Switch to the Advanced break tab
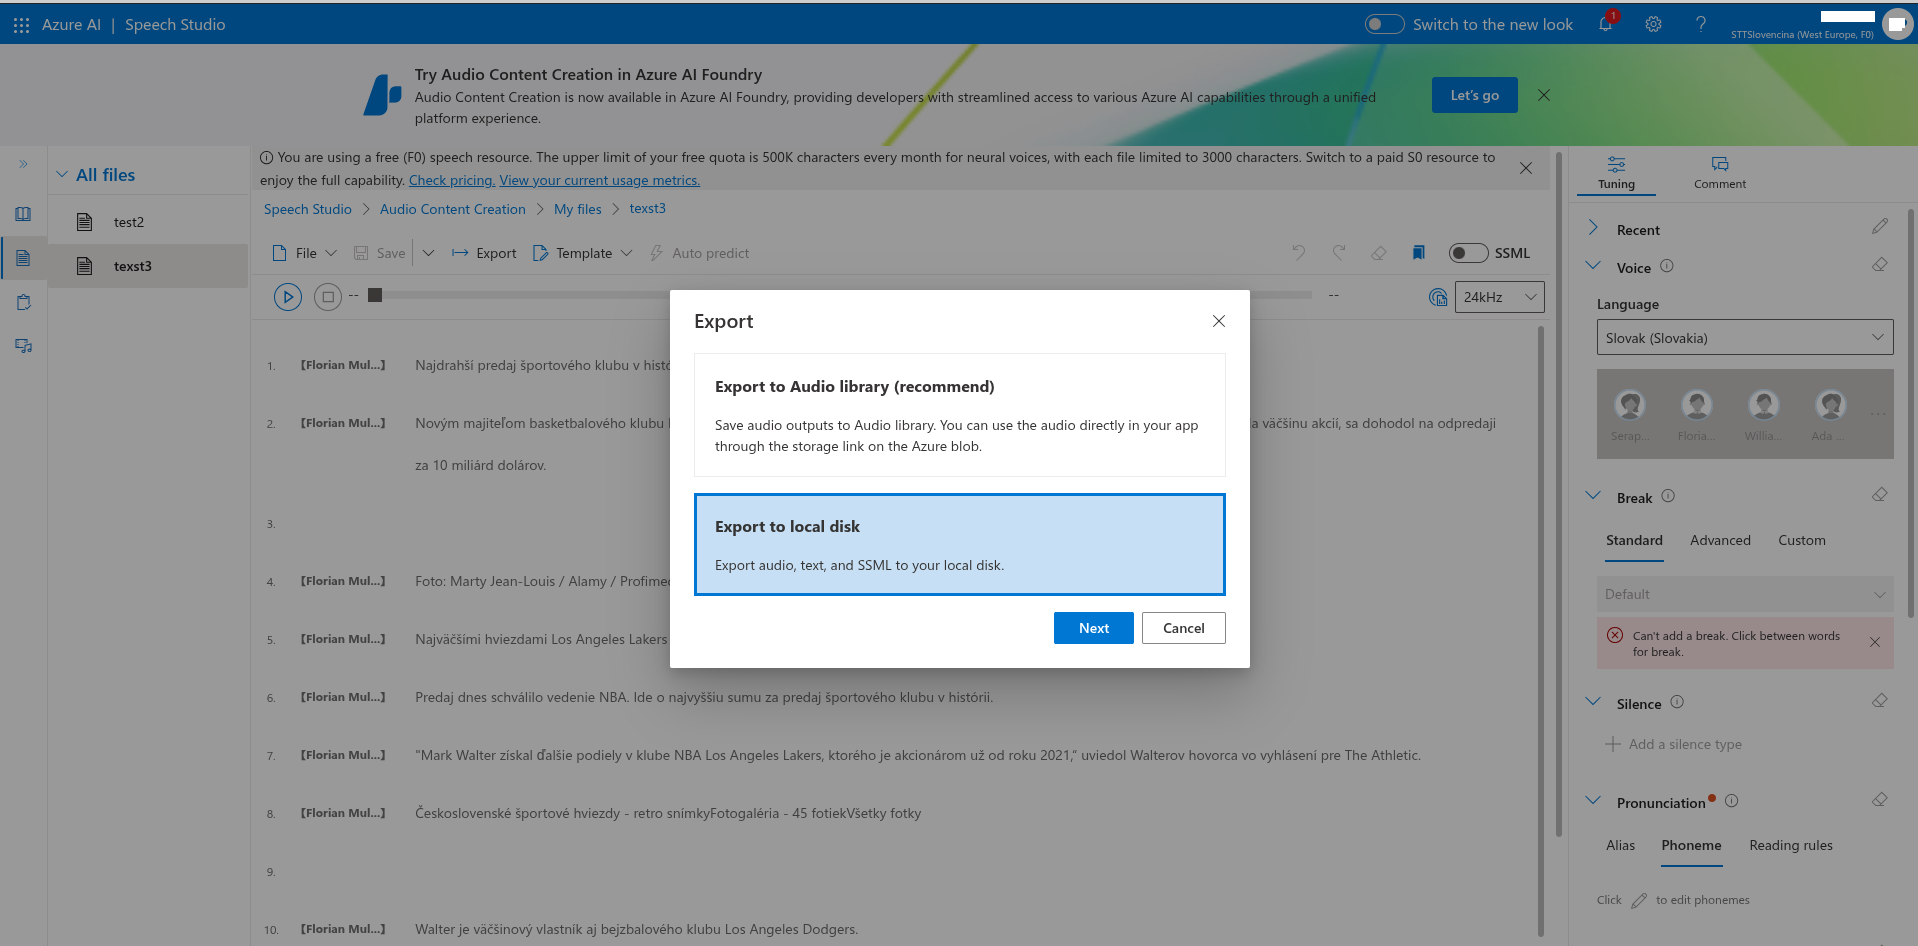Viewport: 1918px width, 946px height. (1720, 540)
